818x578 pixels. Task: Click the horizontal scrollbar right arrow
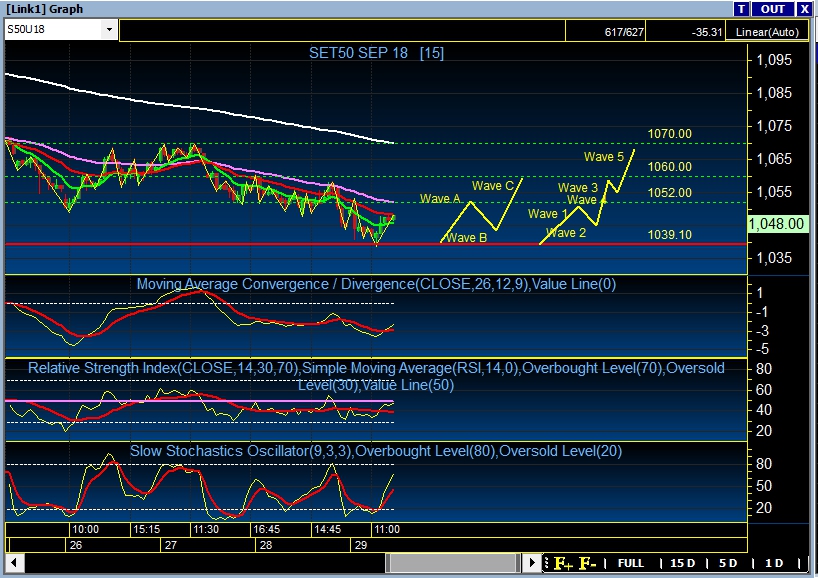pos(532,563)
